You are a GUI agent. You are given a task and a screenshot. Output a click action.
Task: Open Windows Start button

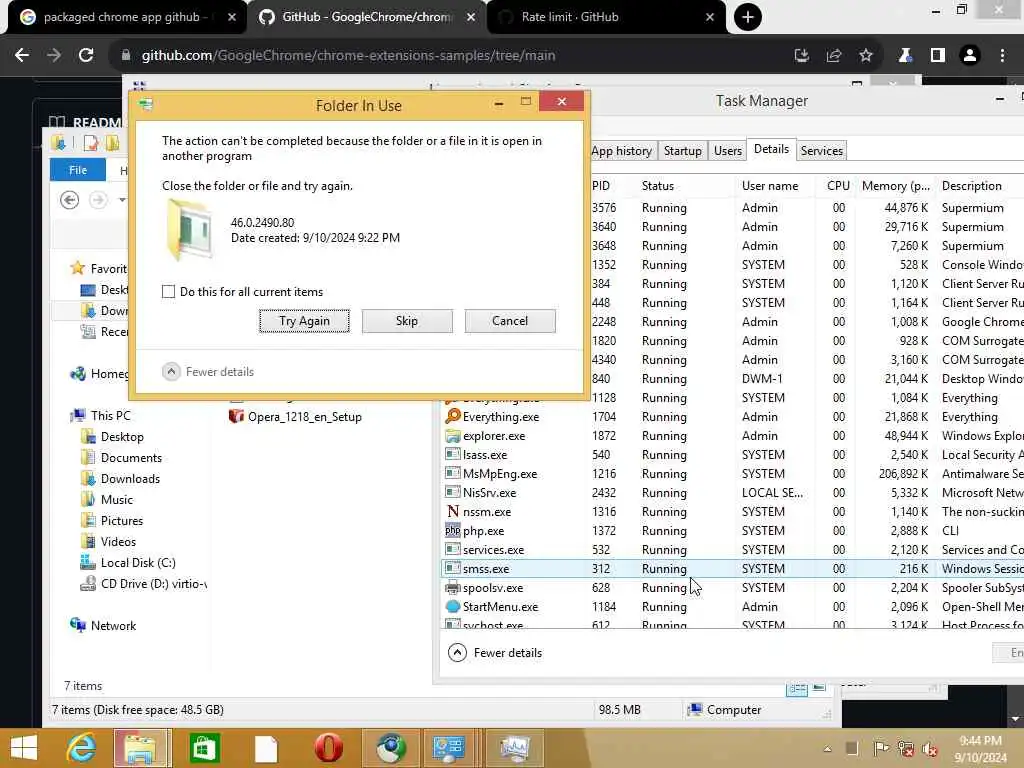coord(24,748)
